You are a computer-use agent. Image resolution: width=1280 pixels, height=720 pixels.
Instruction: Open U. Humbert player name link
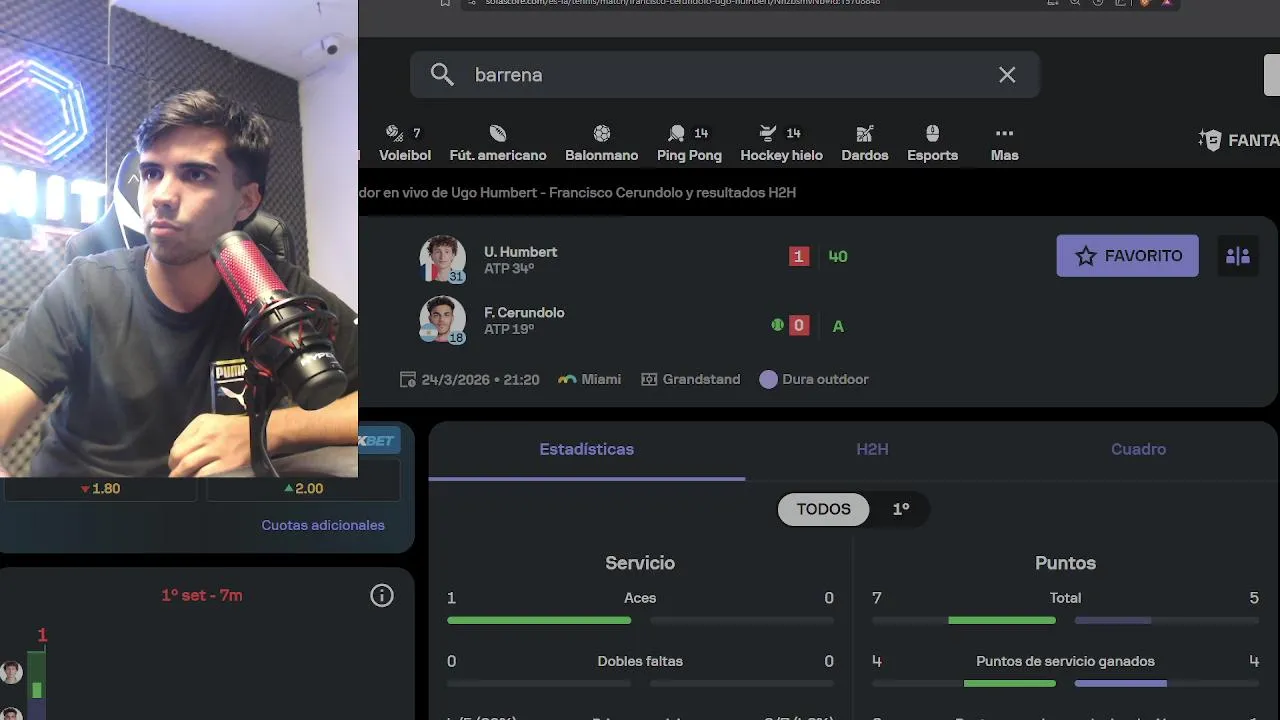point(520,252)
